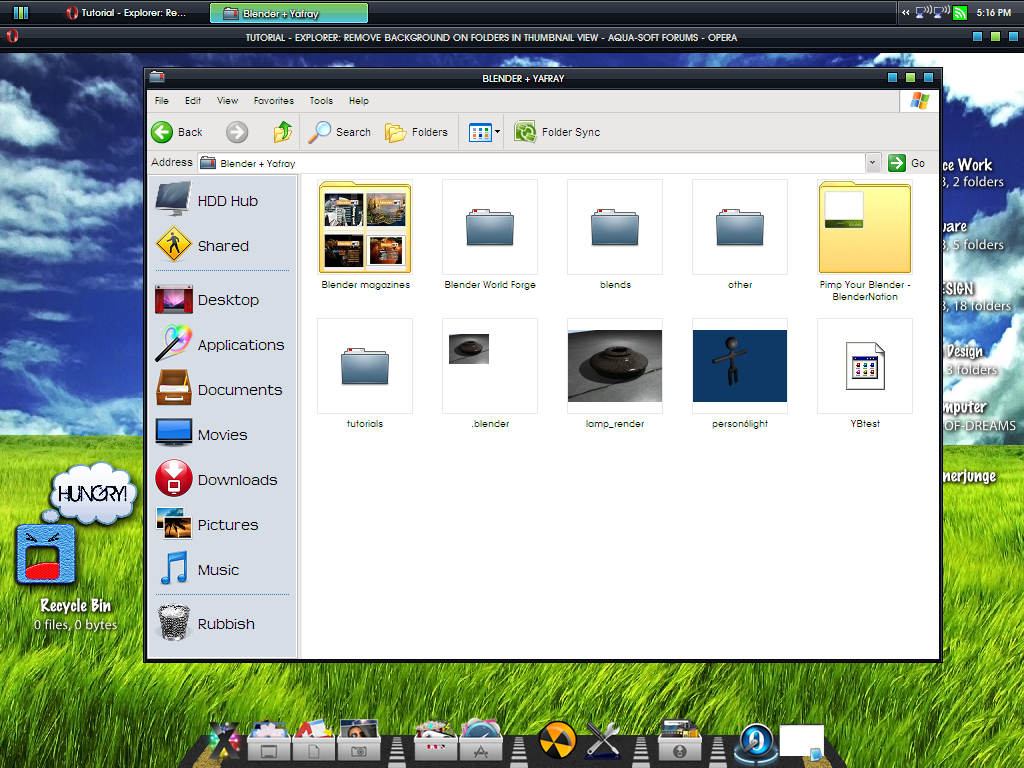Select the Blender World Forge folder
This screenshot has height=768, width=1024.
490,227
